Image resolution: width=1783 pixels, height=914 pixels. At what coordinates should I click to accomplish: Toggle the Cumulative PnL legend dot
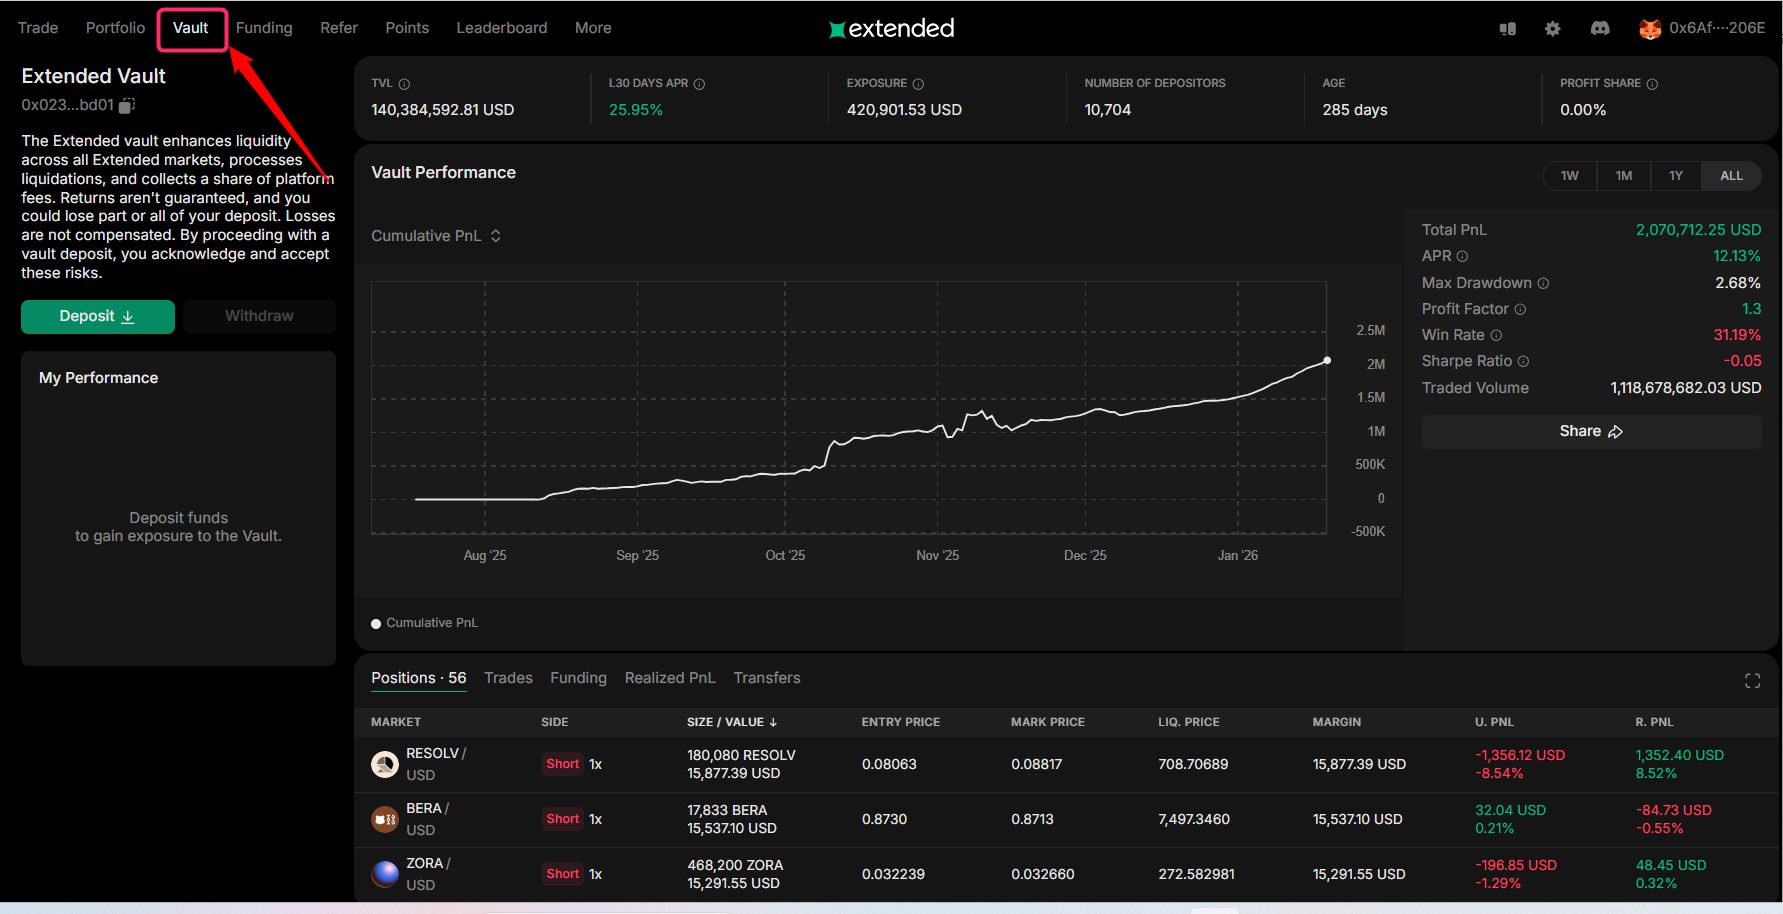pos(376,623)
